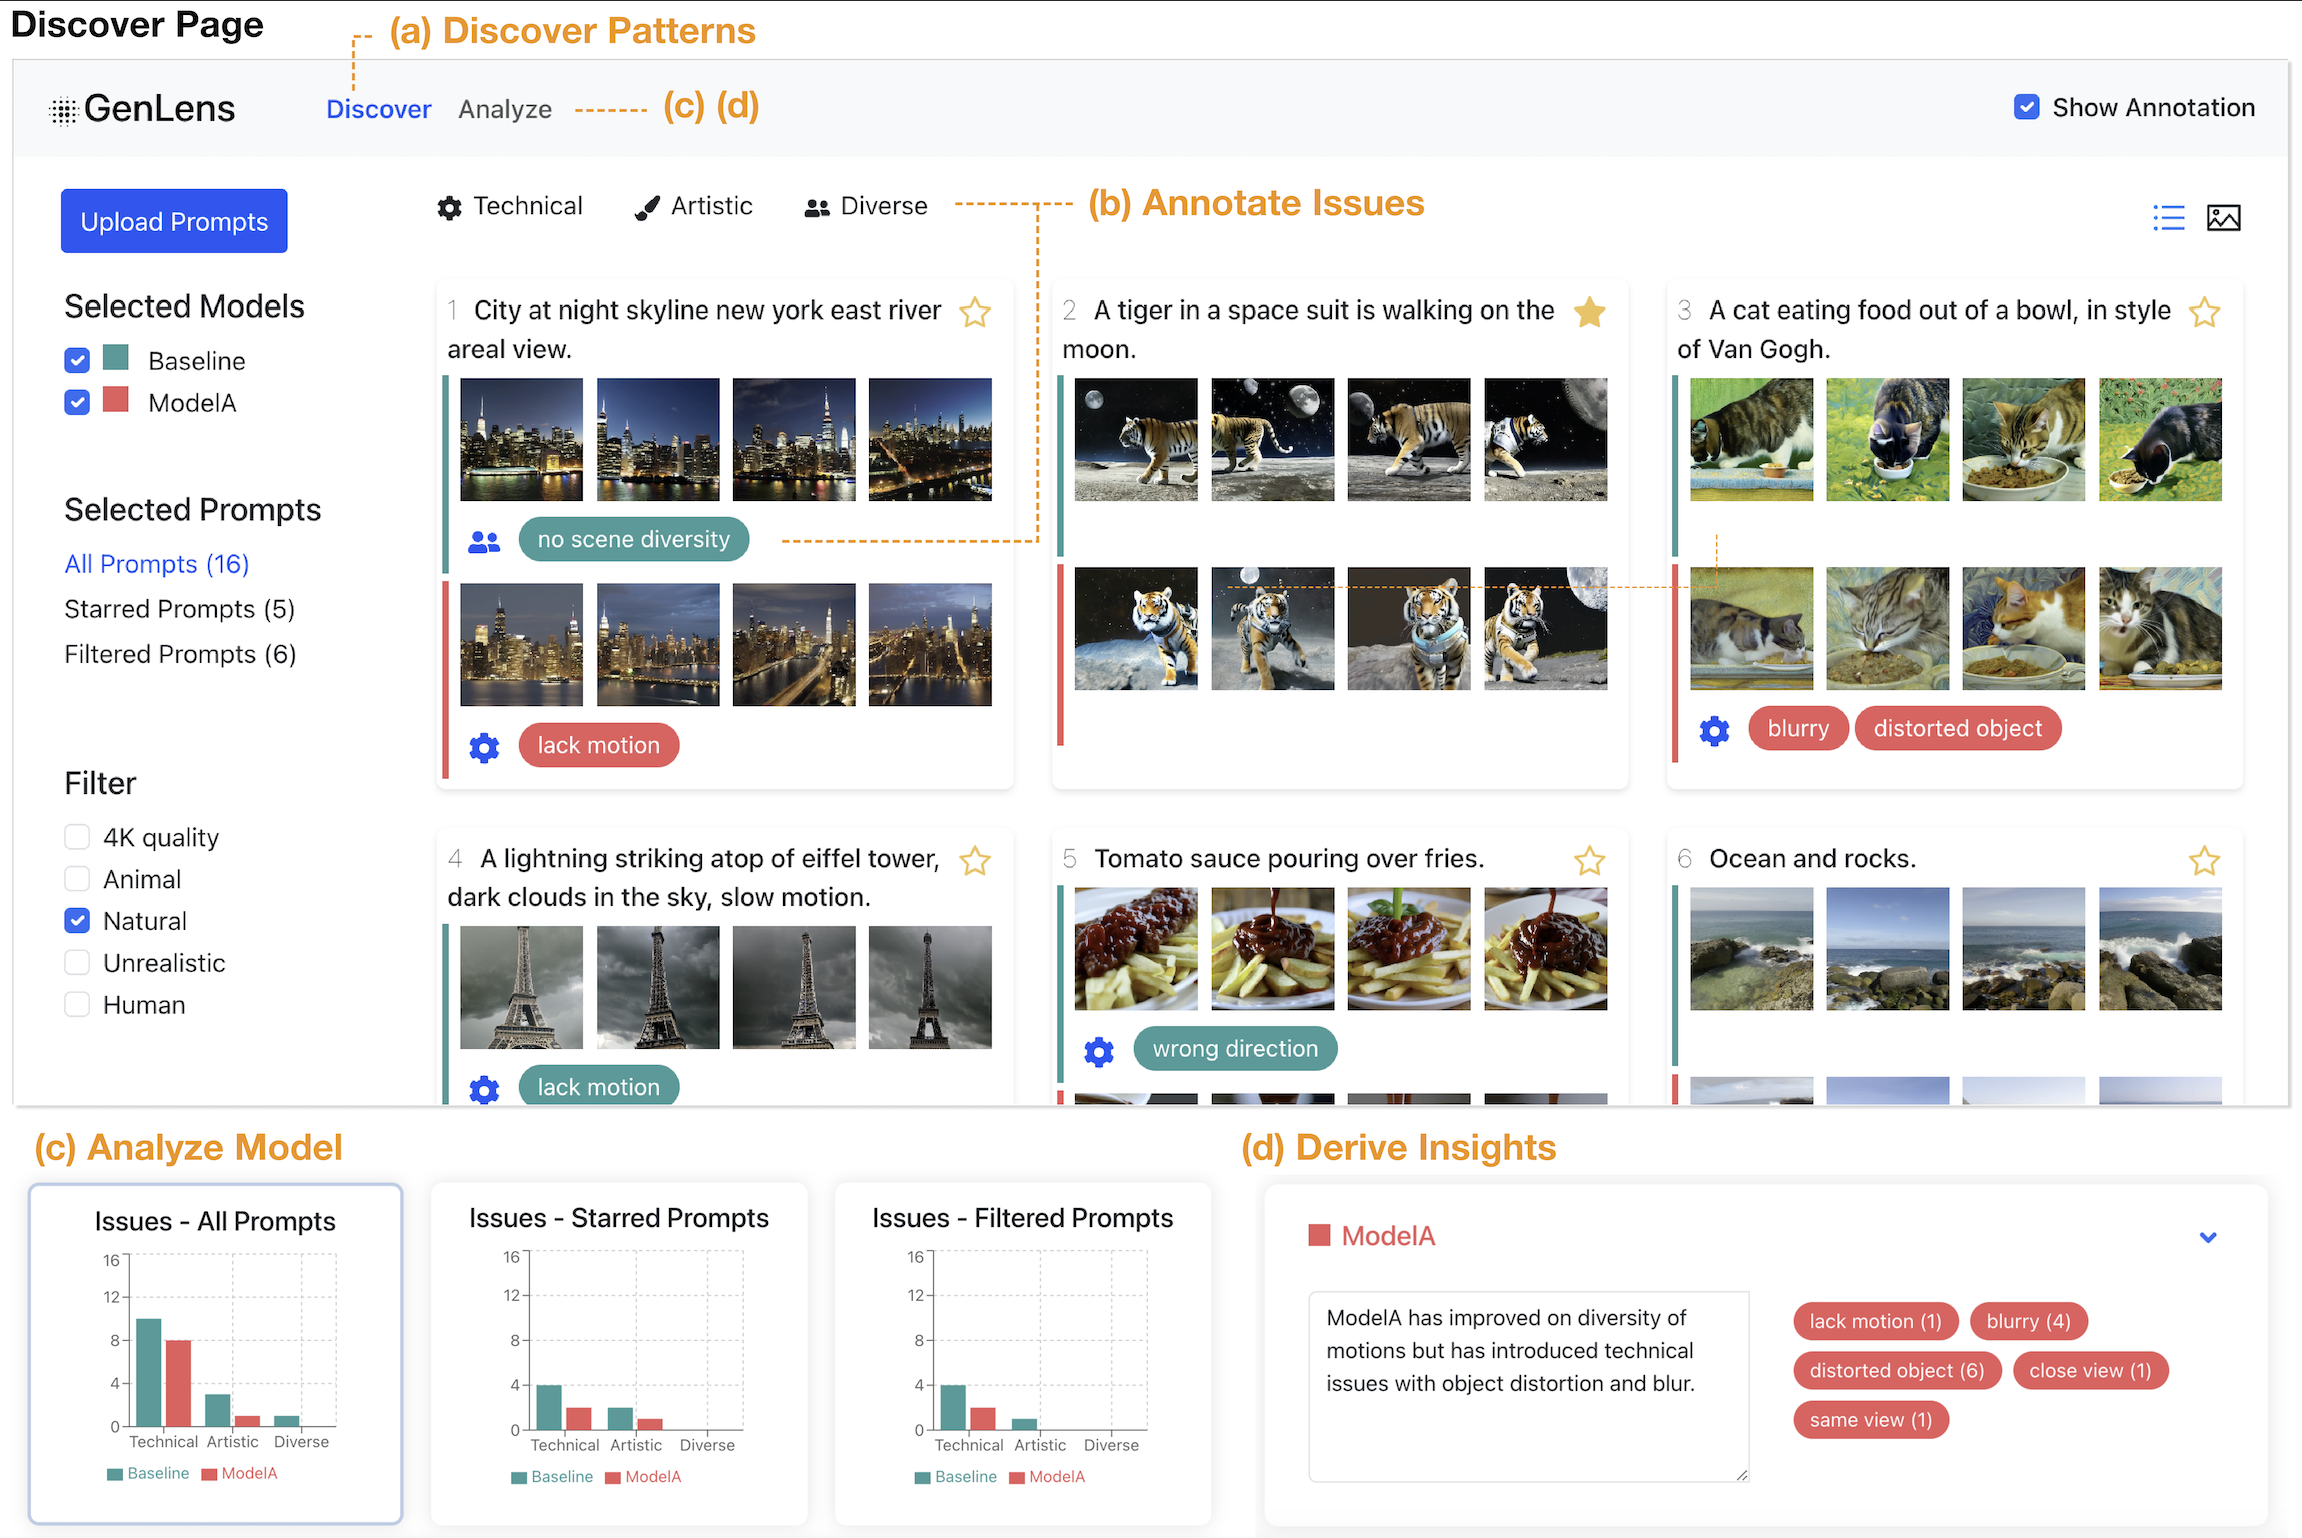Click gear icon beside wrong direction tag

click(1099, 1051)
